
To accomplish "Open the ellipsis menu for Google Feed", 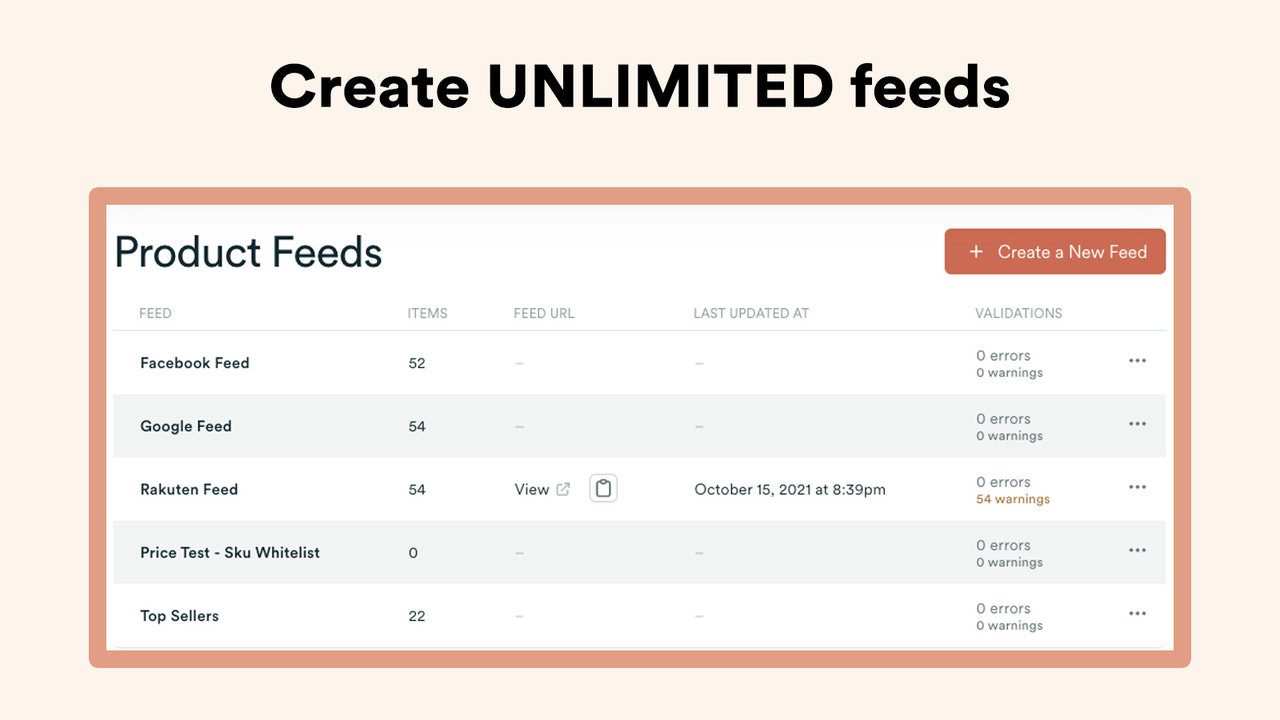I will point(1137,425).
